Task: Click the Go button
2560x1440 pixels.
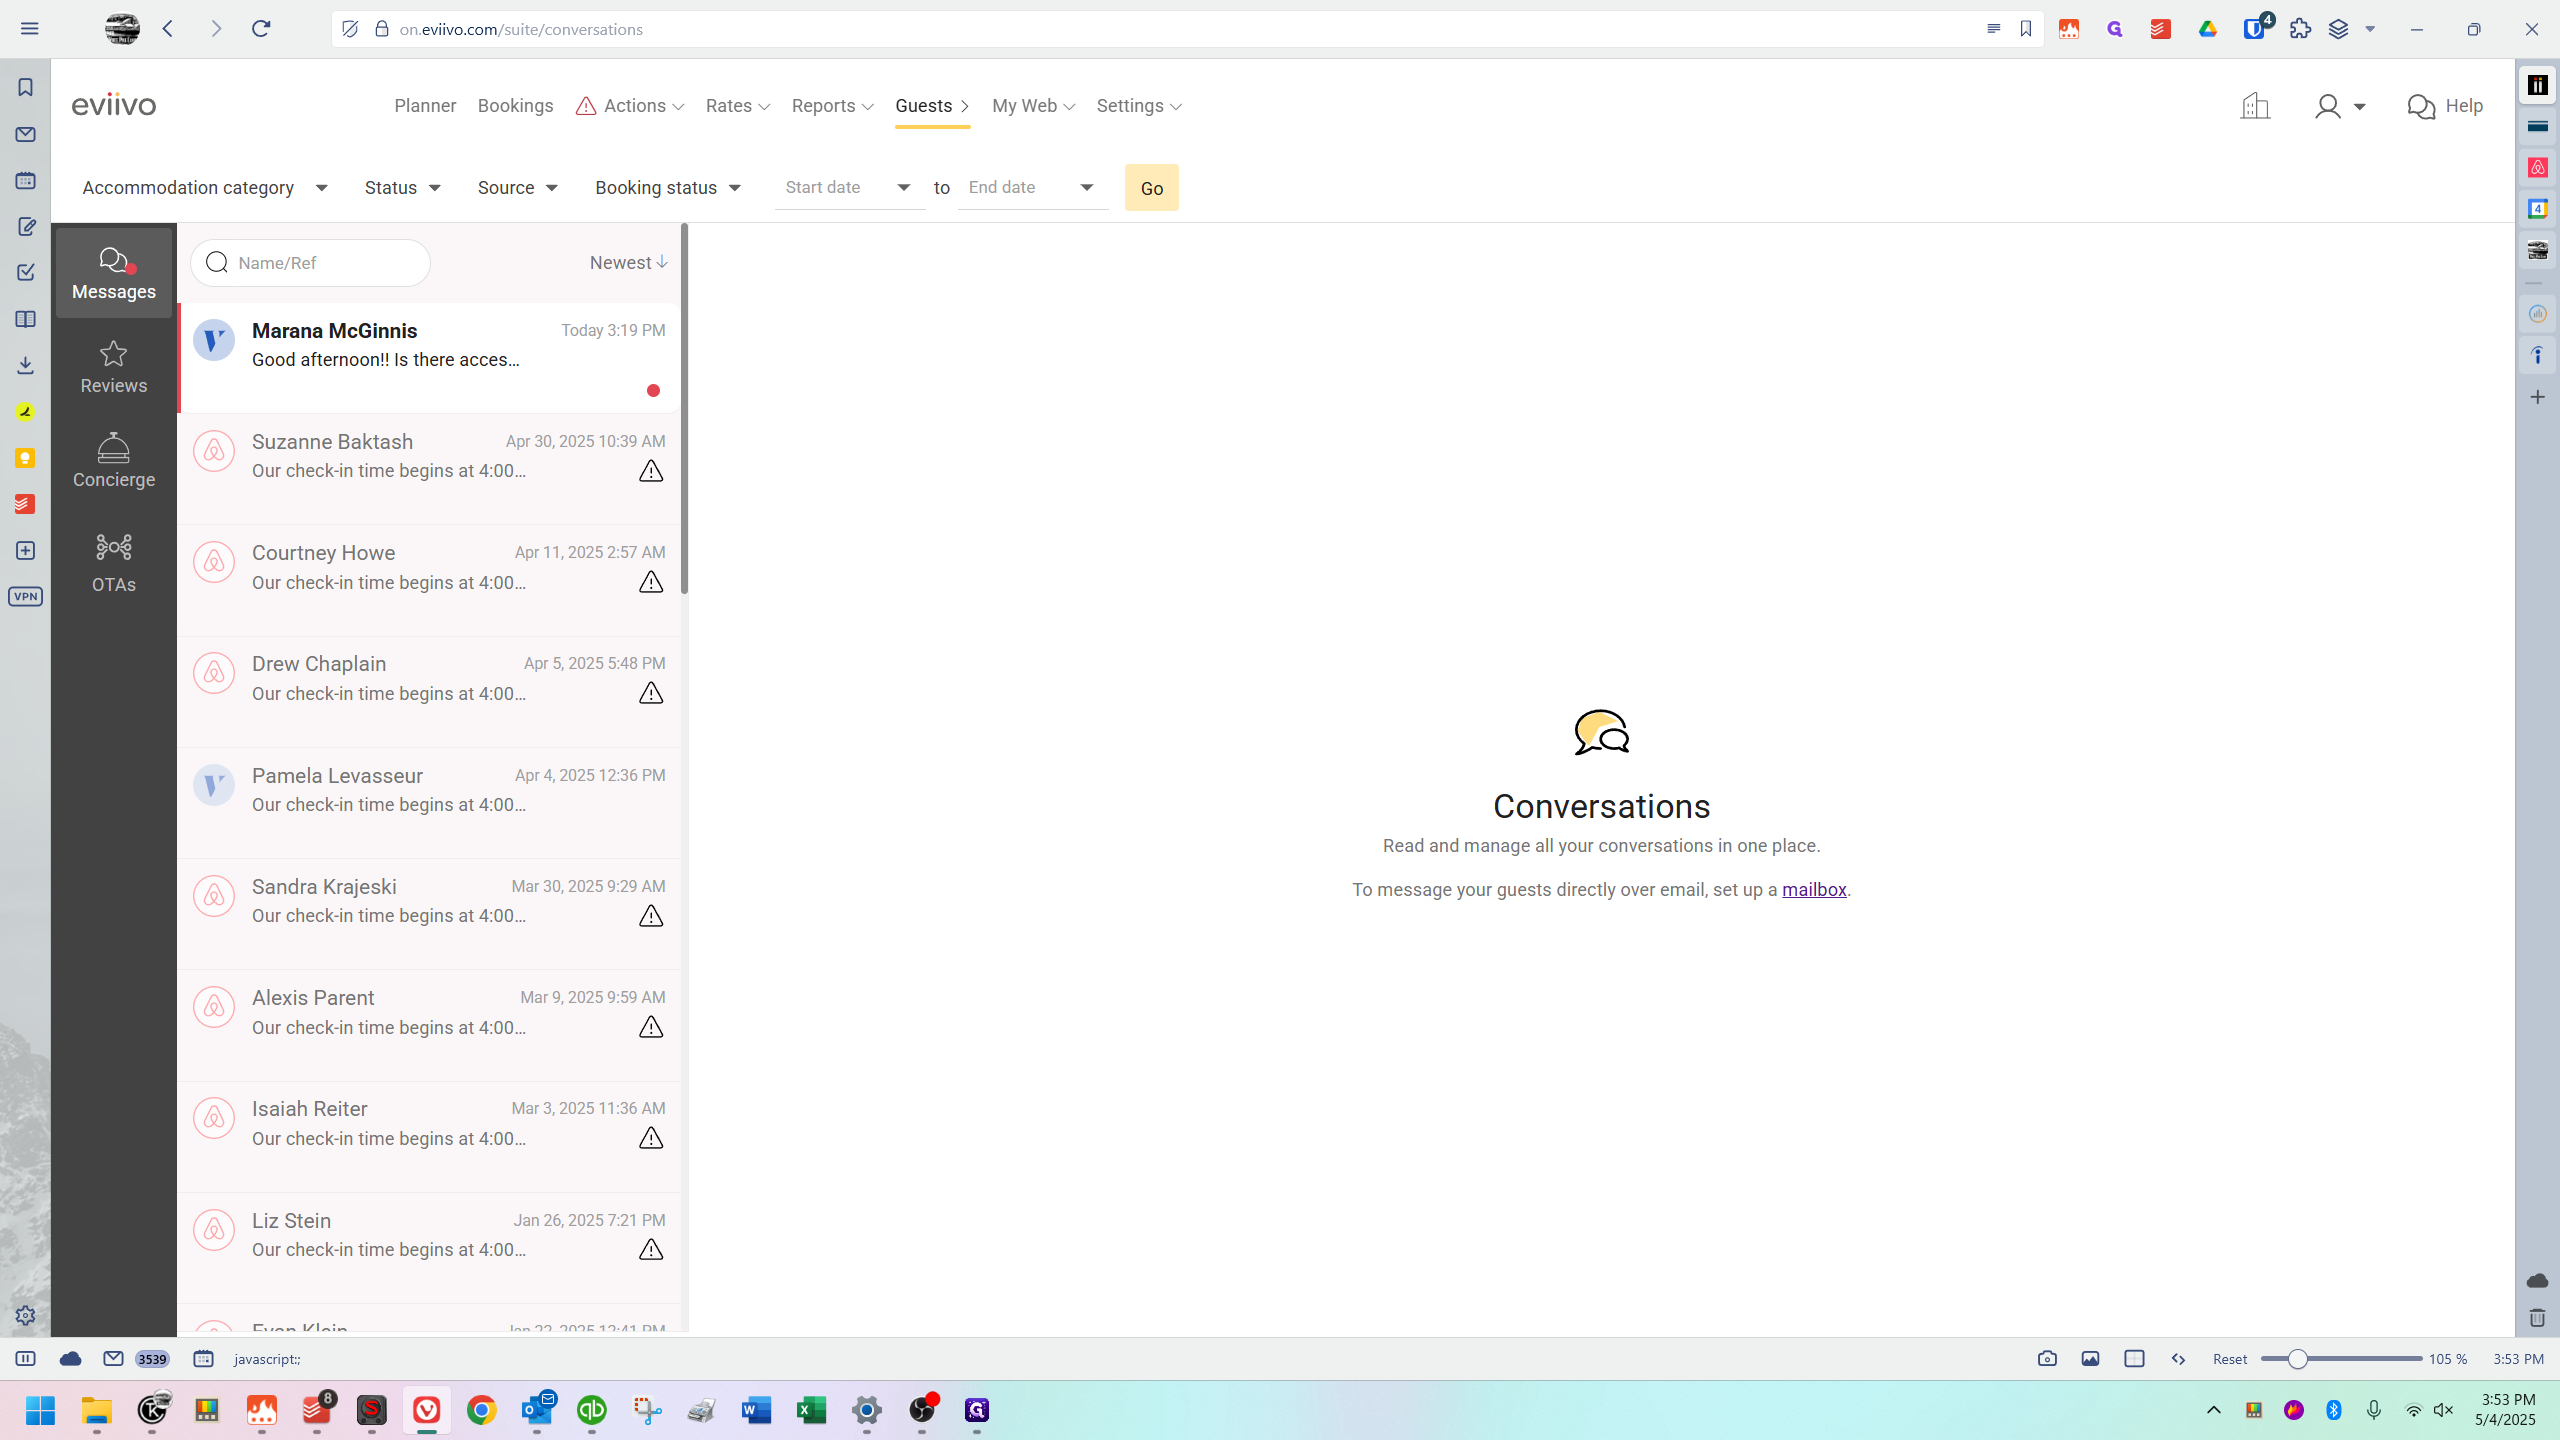Action: click(x=1152, y=188)
